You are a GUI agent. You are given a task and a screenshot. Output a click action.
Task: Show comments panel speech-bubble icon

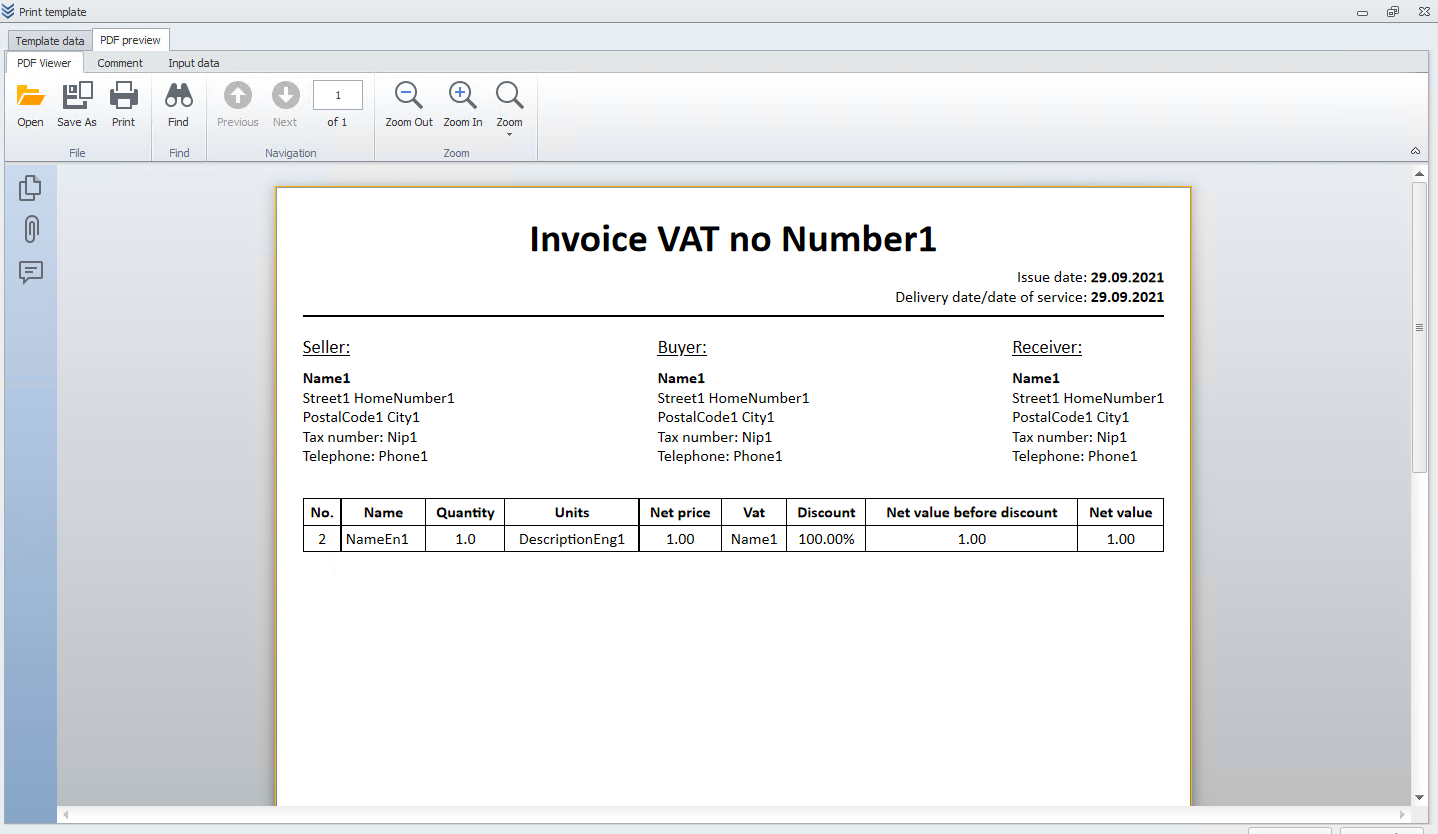pos(31,272)
